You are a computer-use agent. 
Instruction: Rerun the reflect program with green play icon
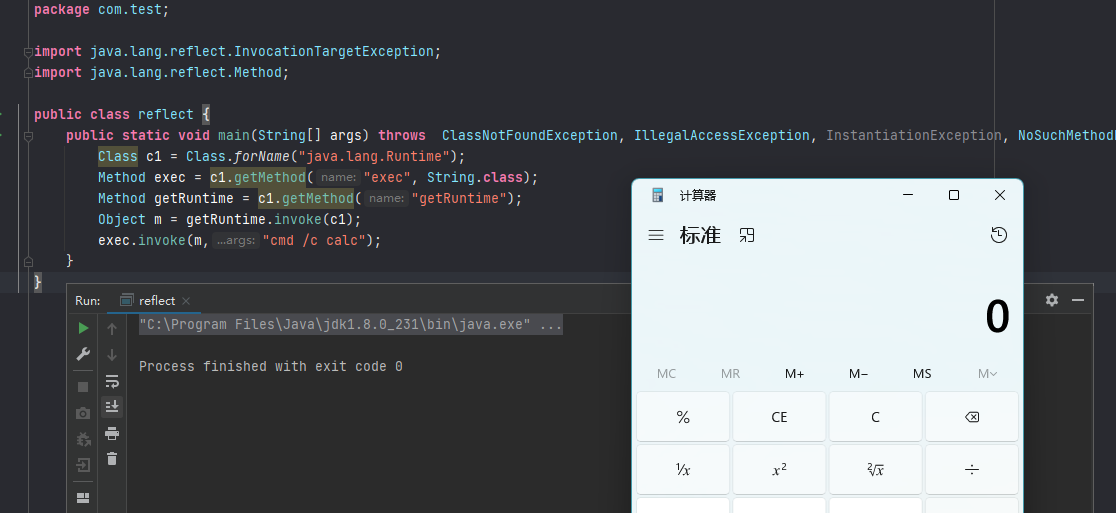click(83, 328)
